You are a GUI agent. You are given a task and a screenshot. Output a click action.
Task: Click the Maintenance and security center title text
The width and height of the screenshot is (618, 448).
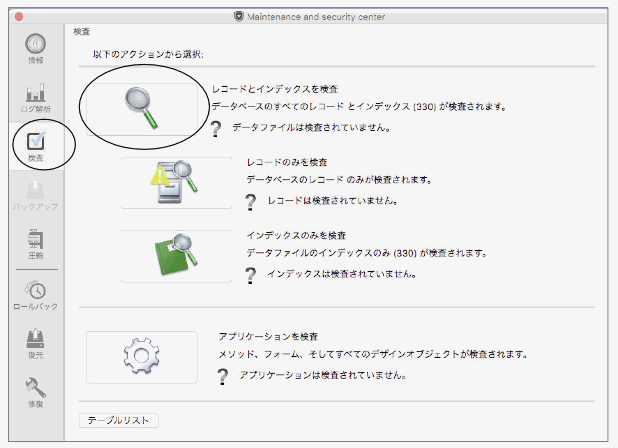pyautogui.click(x=316, y=16)
